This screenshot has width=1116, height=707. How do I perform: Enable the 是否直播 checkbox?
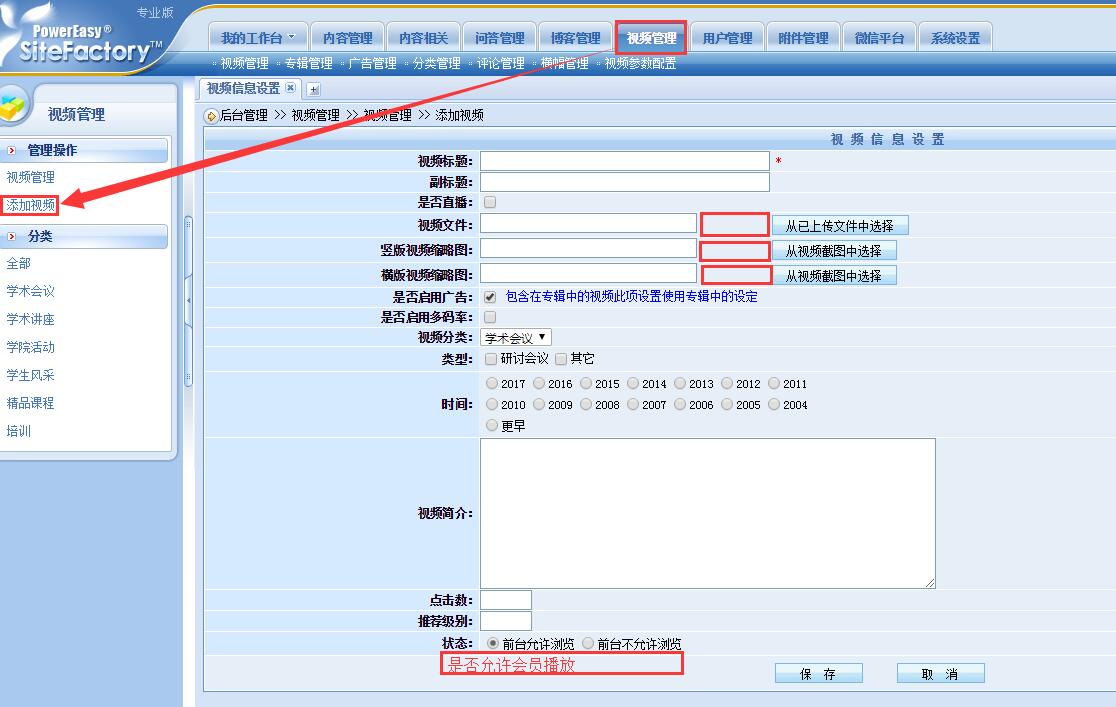pos(490,203)
